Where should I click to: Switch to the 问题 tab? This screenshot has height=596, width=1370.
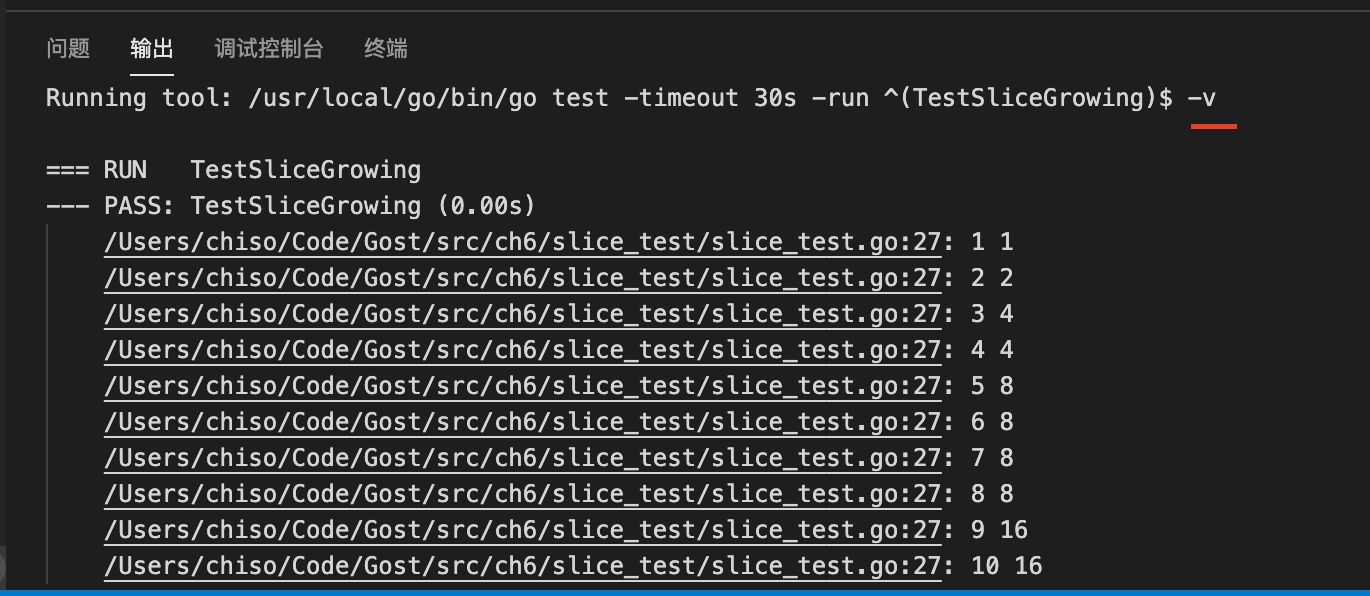68,48
